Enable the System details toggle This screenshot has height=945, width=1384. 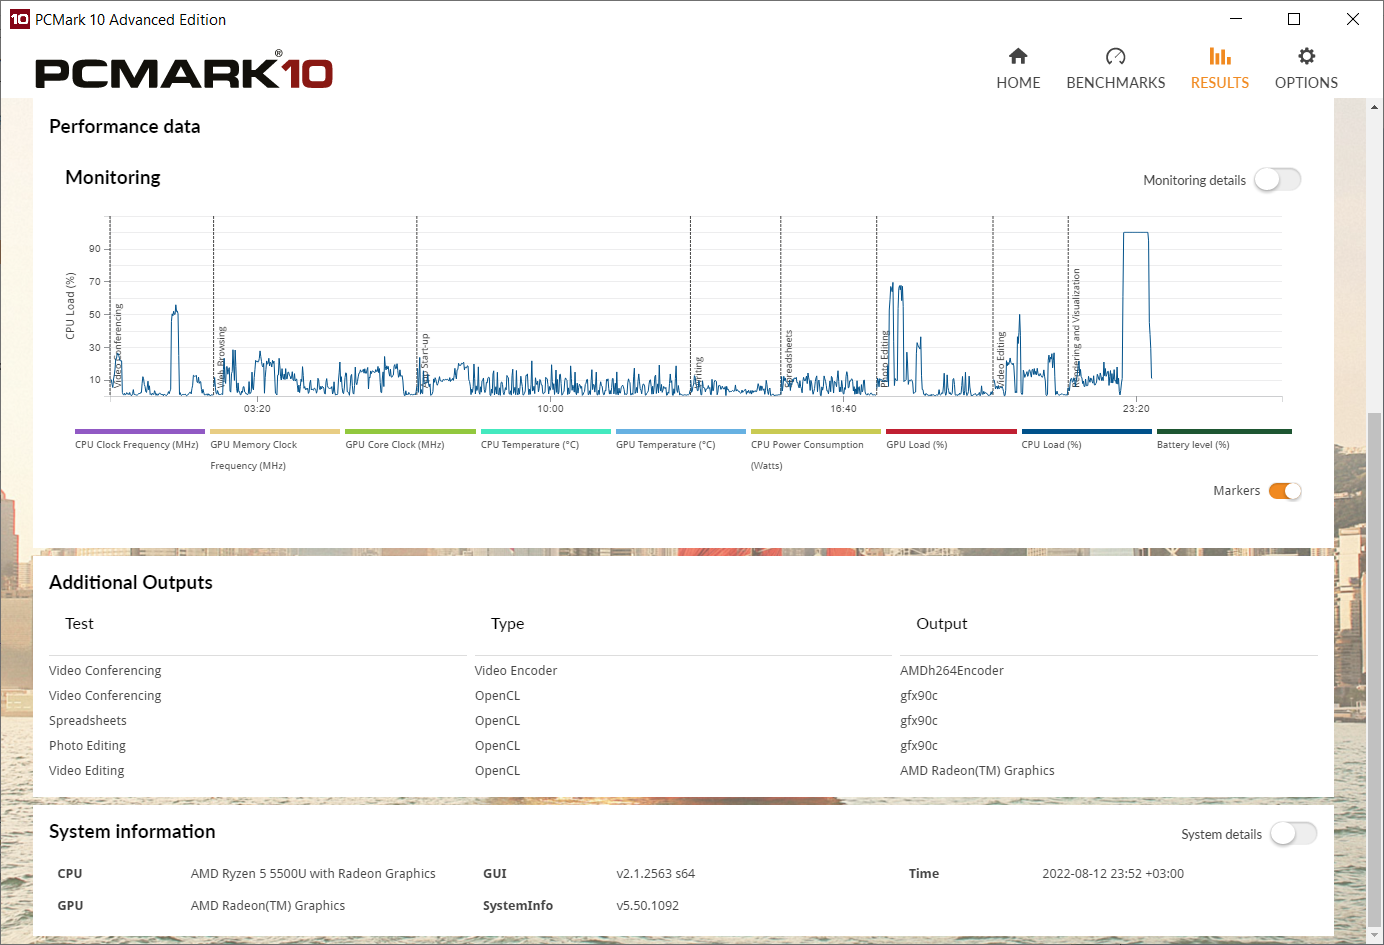click(x=1292, y=834)
